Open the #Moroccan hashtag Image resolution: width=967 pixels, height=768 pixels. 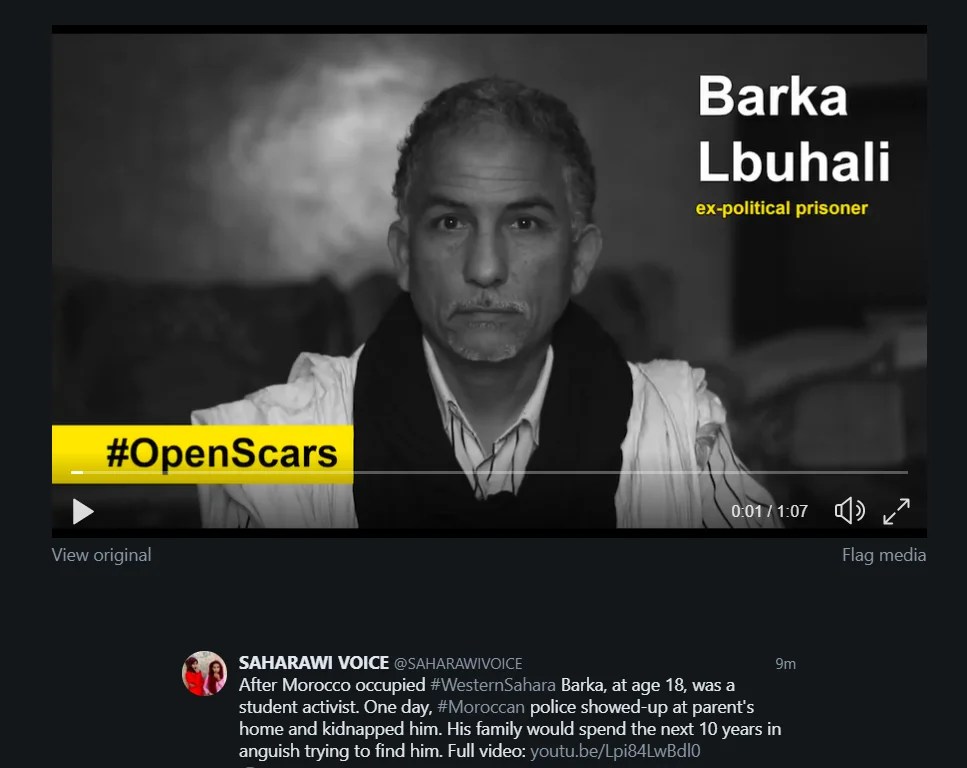tap(481, 707)
